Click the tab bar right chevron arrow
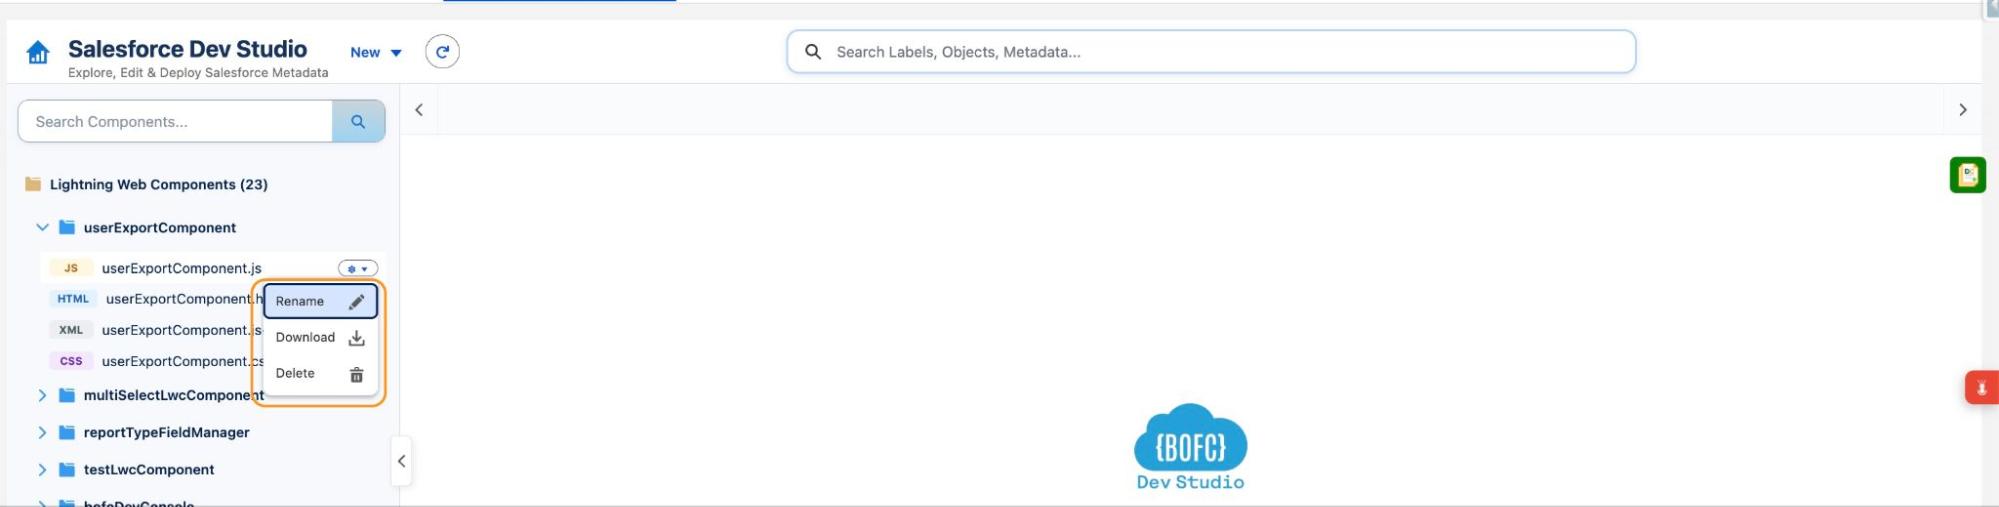 [1962, 110]
